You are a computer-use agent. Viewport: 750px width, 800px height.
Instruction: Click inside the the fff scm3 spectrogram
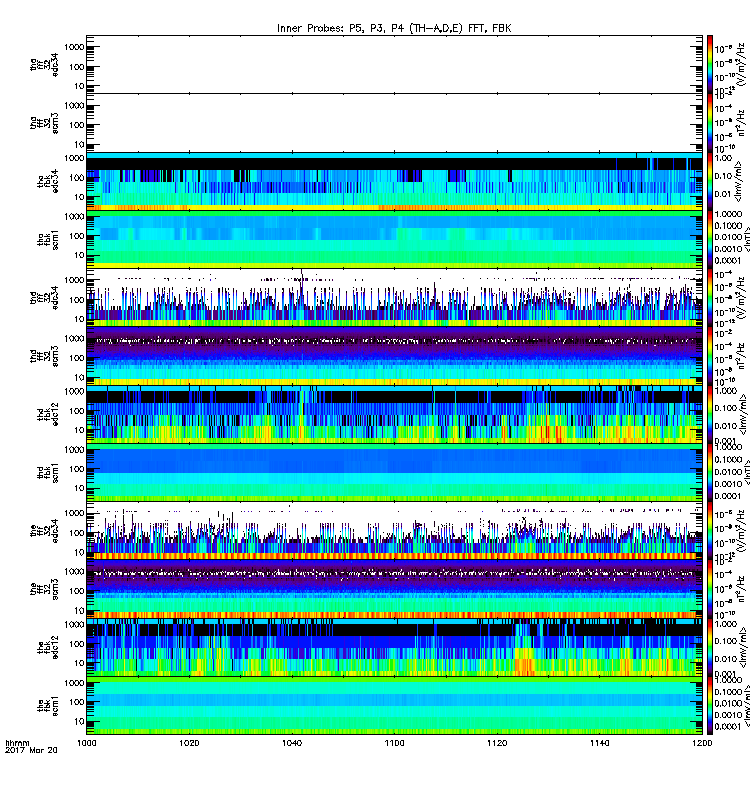[394, 589]
